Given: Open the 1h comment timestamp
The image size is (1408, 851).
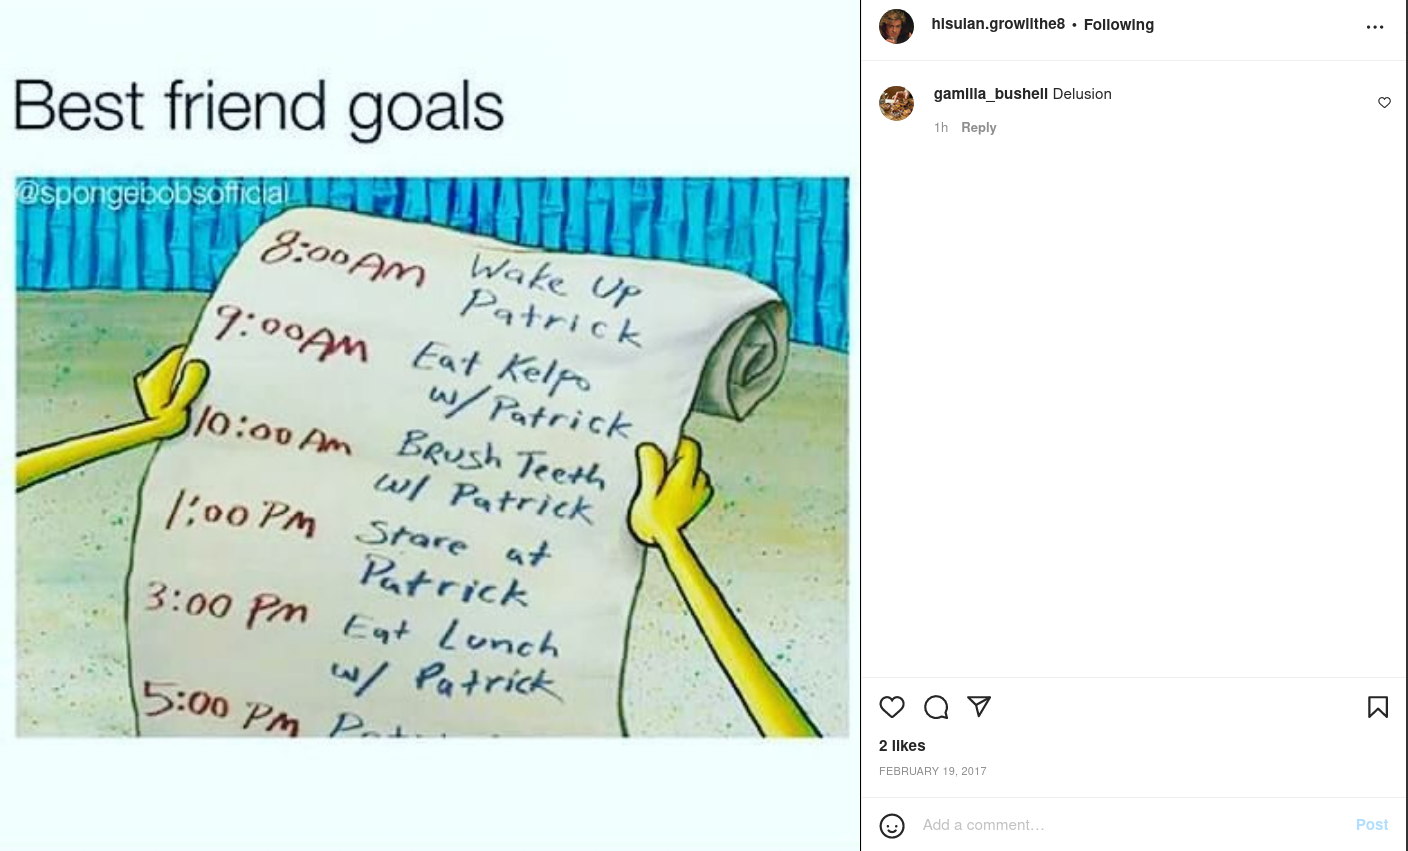Looking at the screenshot, I should pos(941,128).
